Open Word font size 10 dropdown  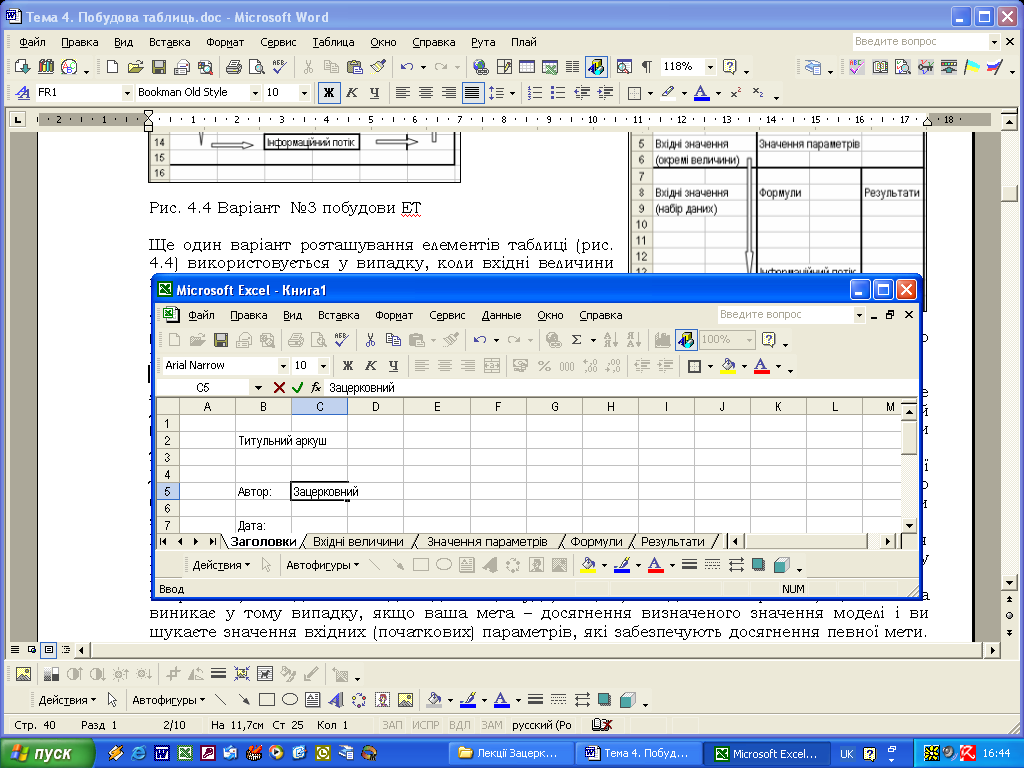[x=304, y=93]
